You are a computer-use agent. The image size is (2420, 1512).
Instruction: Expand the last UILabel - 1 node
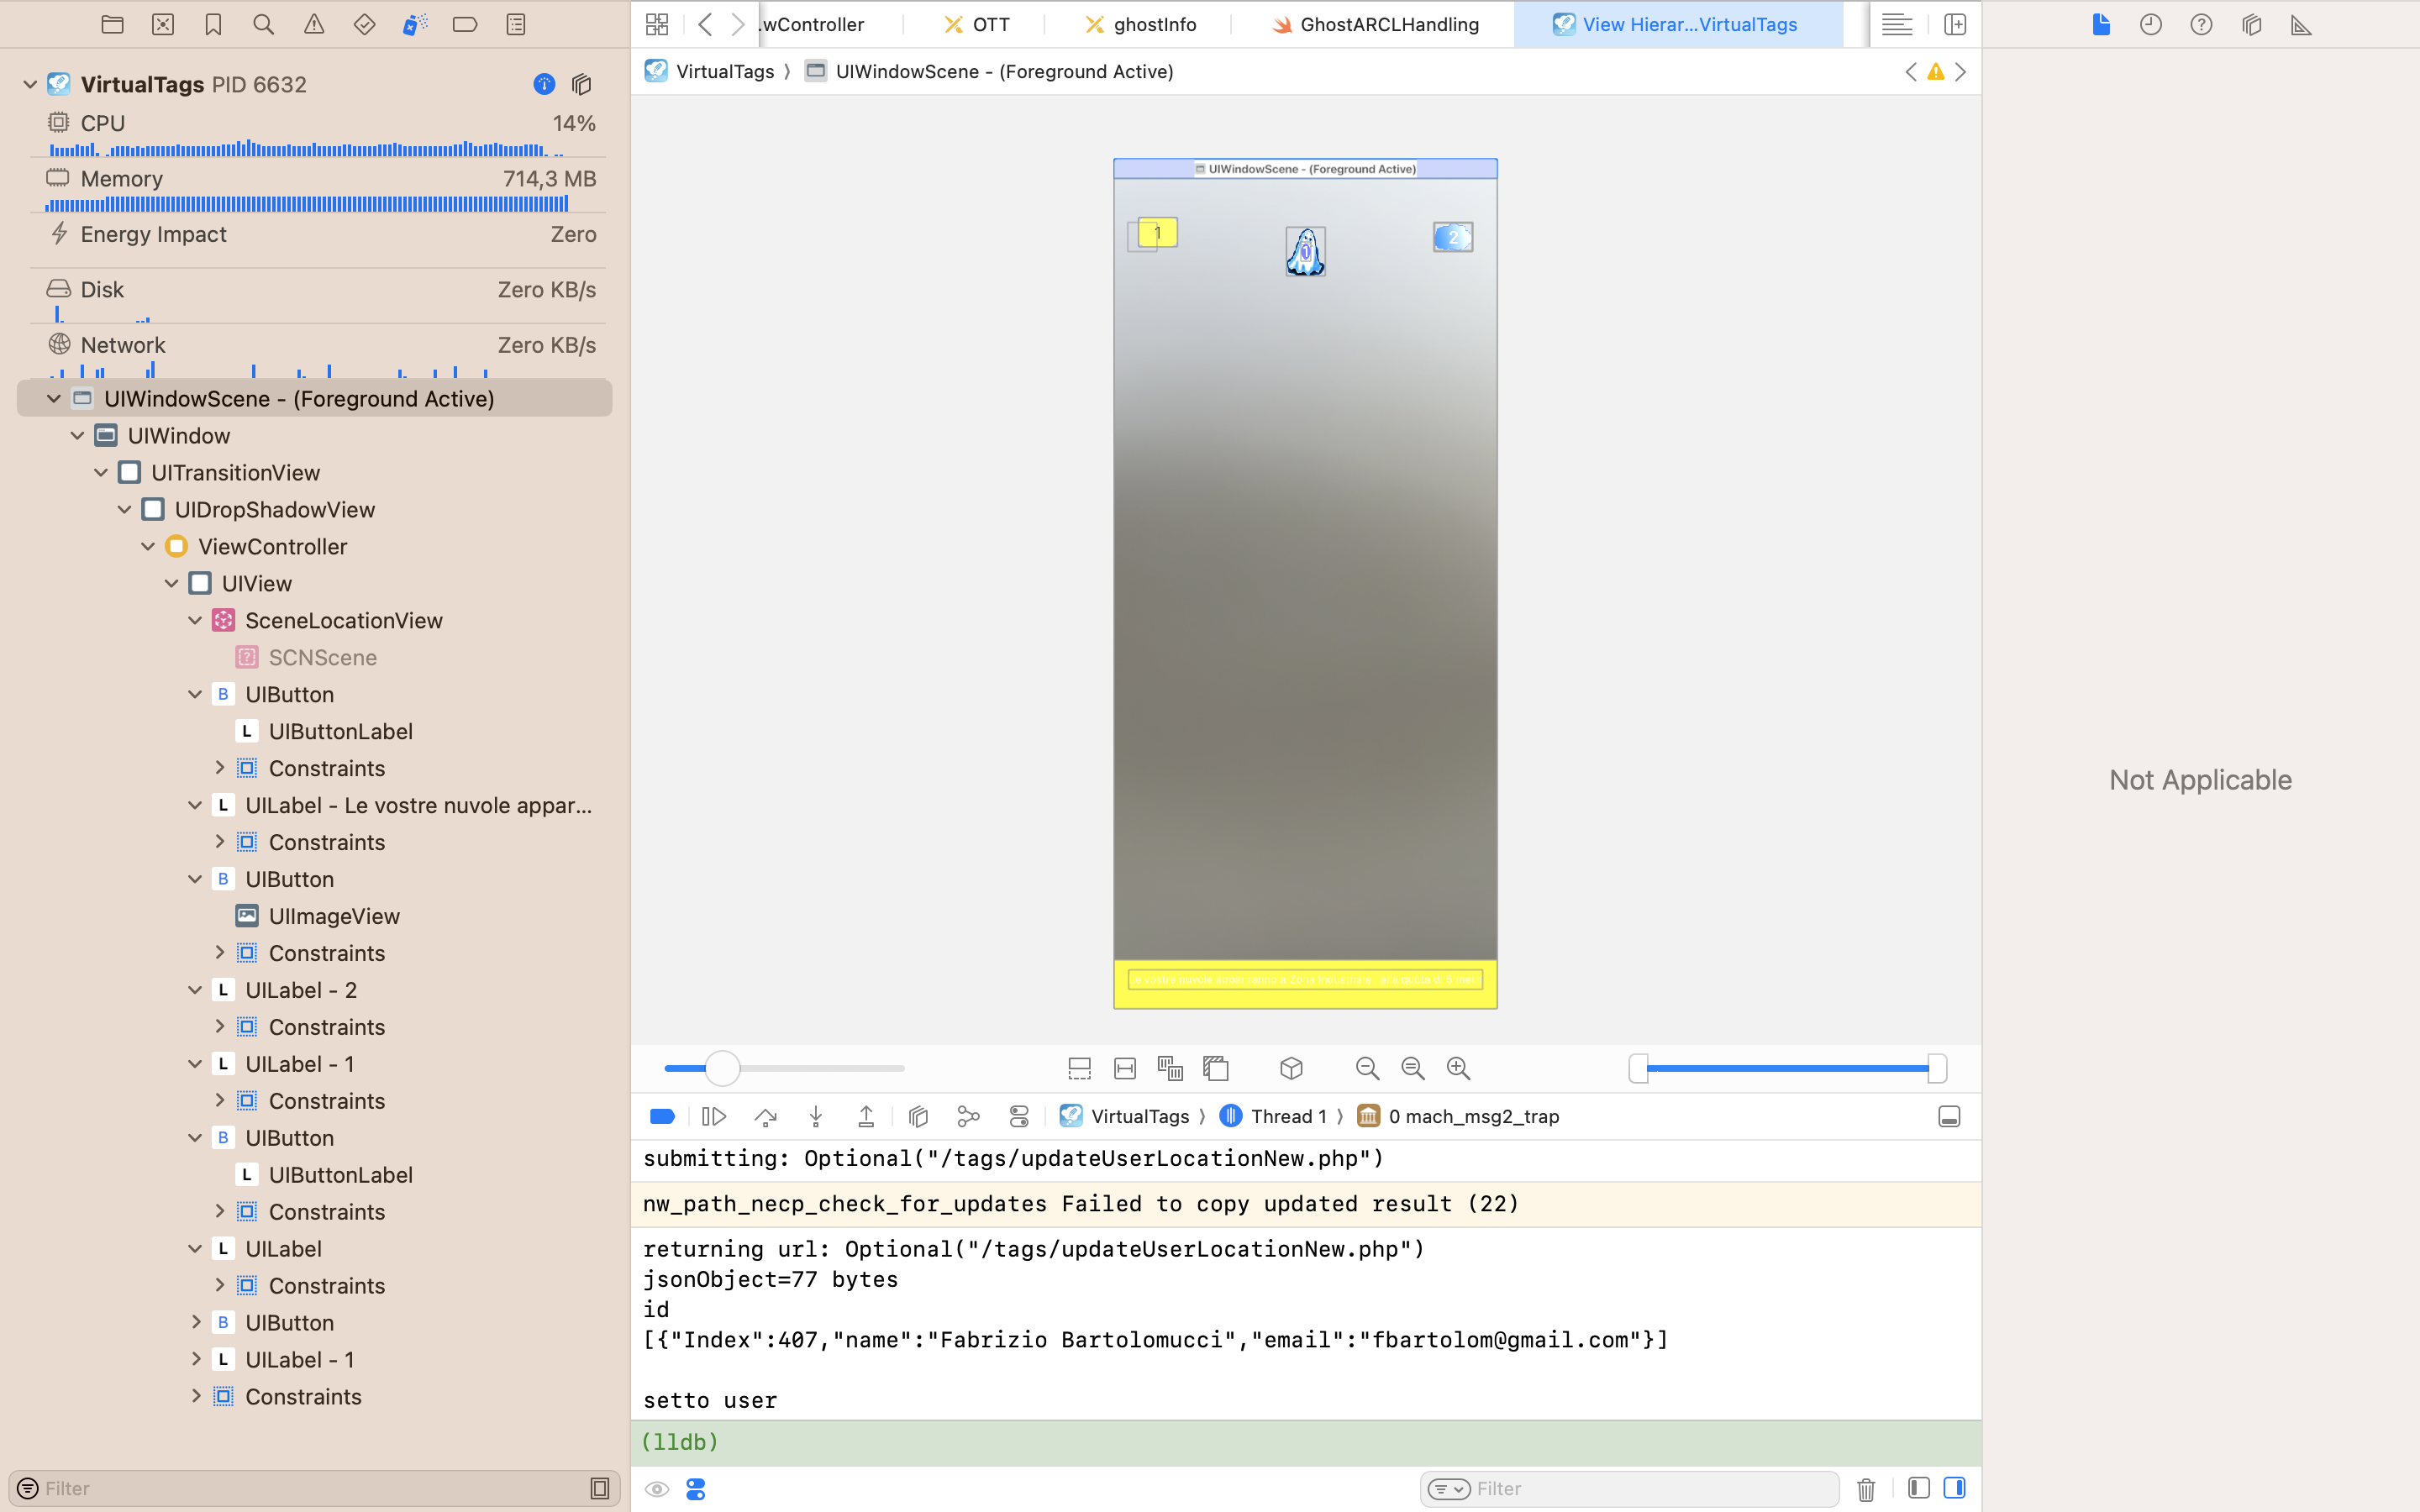(x=195, y=1359)
